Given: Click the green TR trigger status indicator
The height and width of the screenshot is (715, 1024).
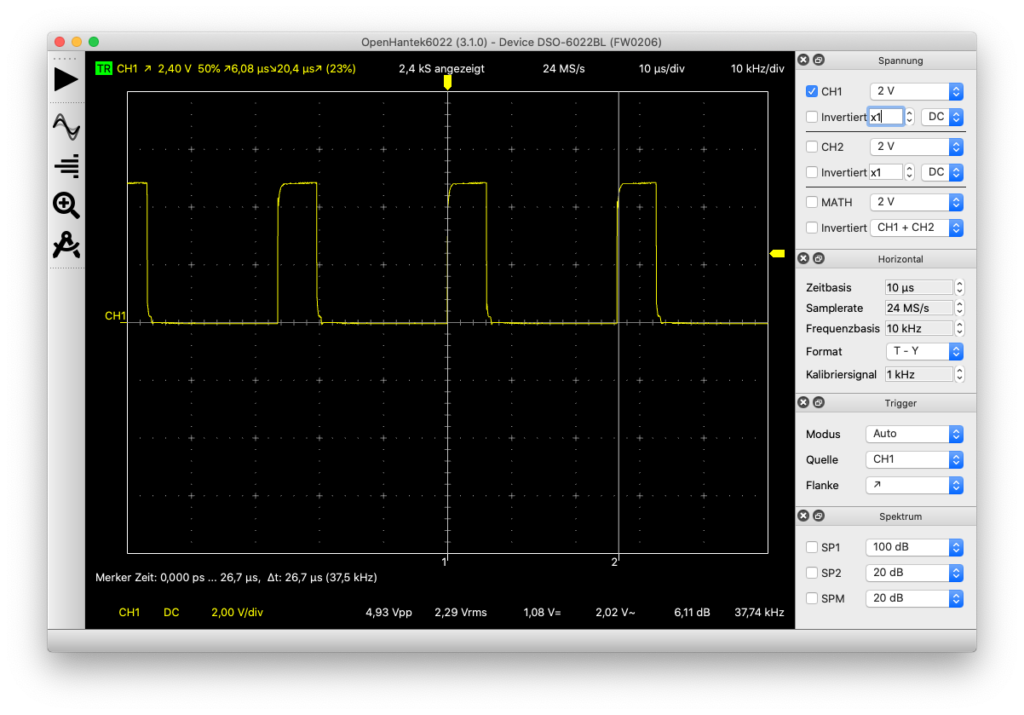Looking at the screenshot, I should click(104, 69).
